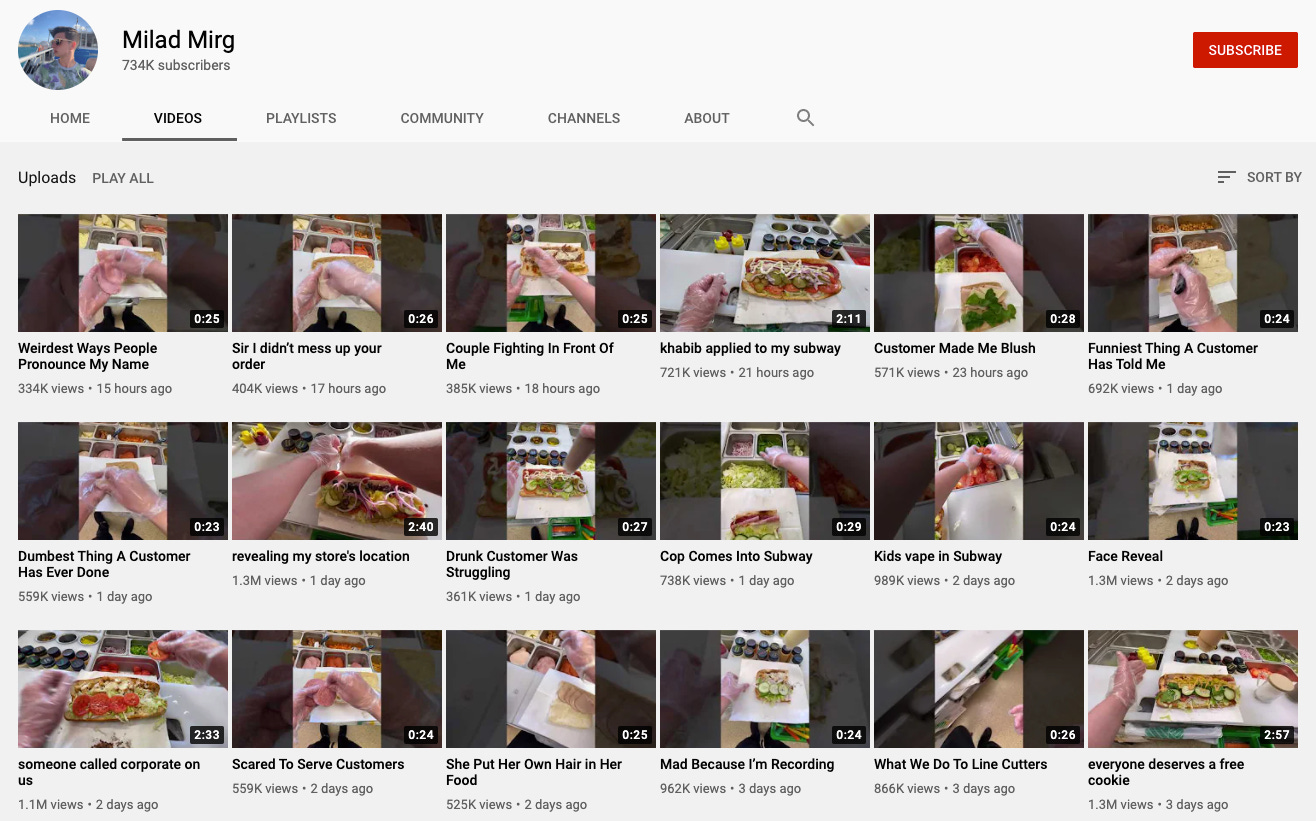This screenshot has width=1316, height=821.
Task: Click the Milad Mirg channel name
Action: 178,40
